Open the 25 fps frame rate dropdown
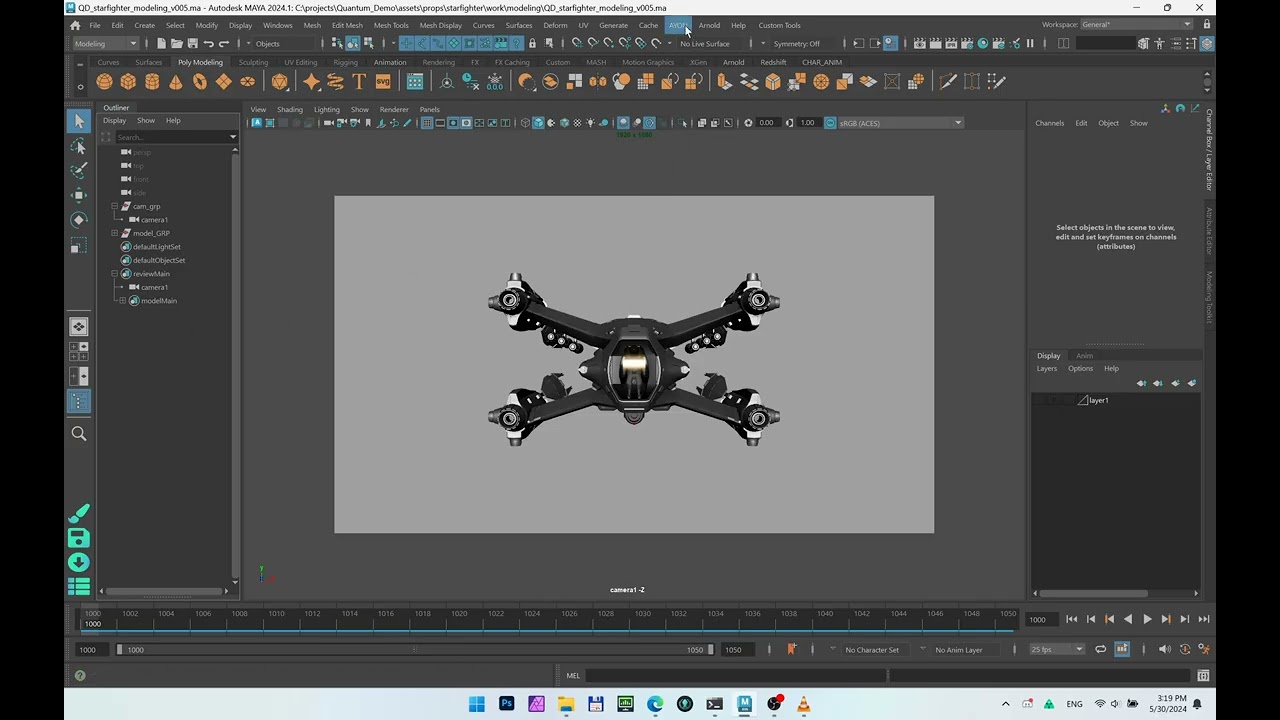The height and width of the screenshot is (720, 1280). pyautogui.click(x=1056, y=649)
